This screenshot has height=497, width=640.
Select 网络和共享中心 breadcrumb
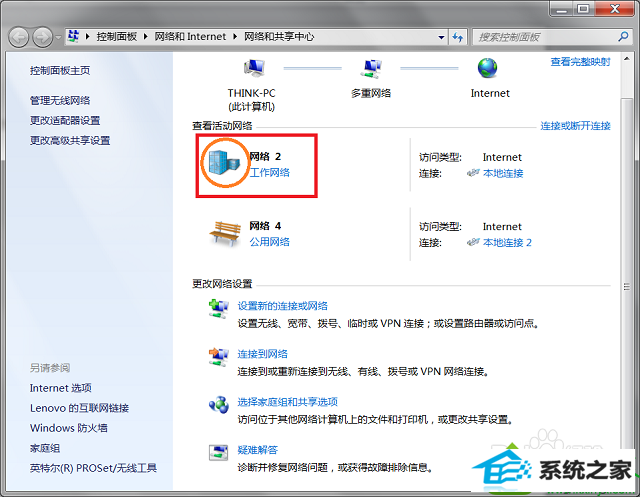(279, 37)
